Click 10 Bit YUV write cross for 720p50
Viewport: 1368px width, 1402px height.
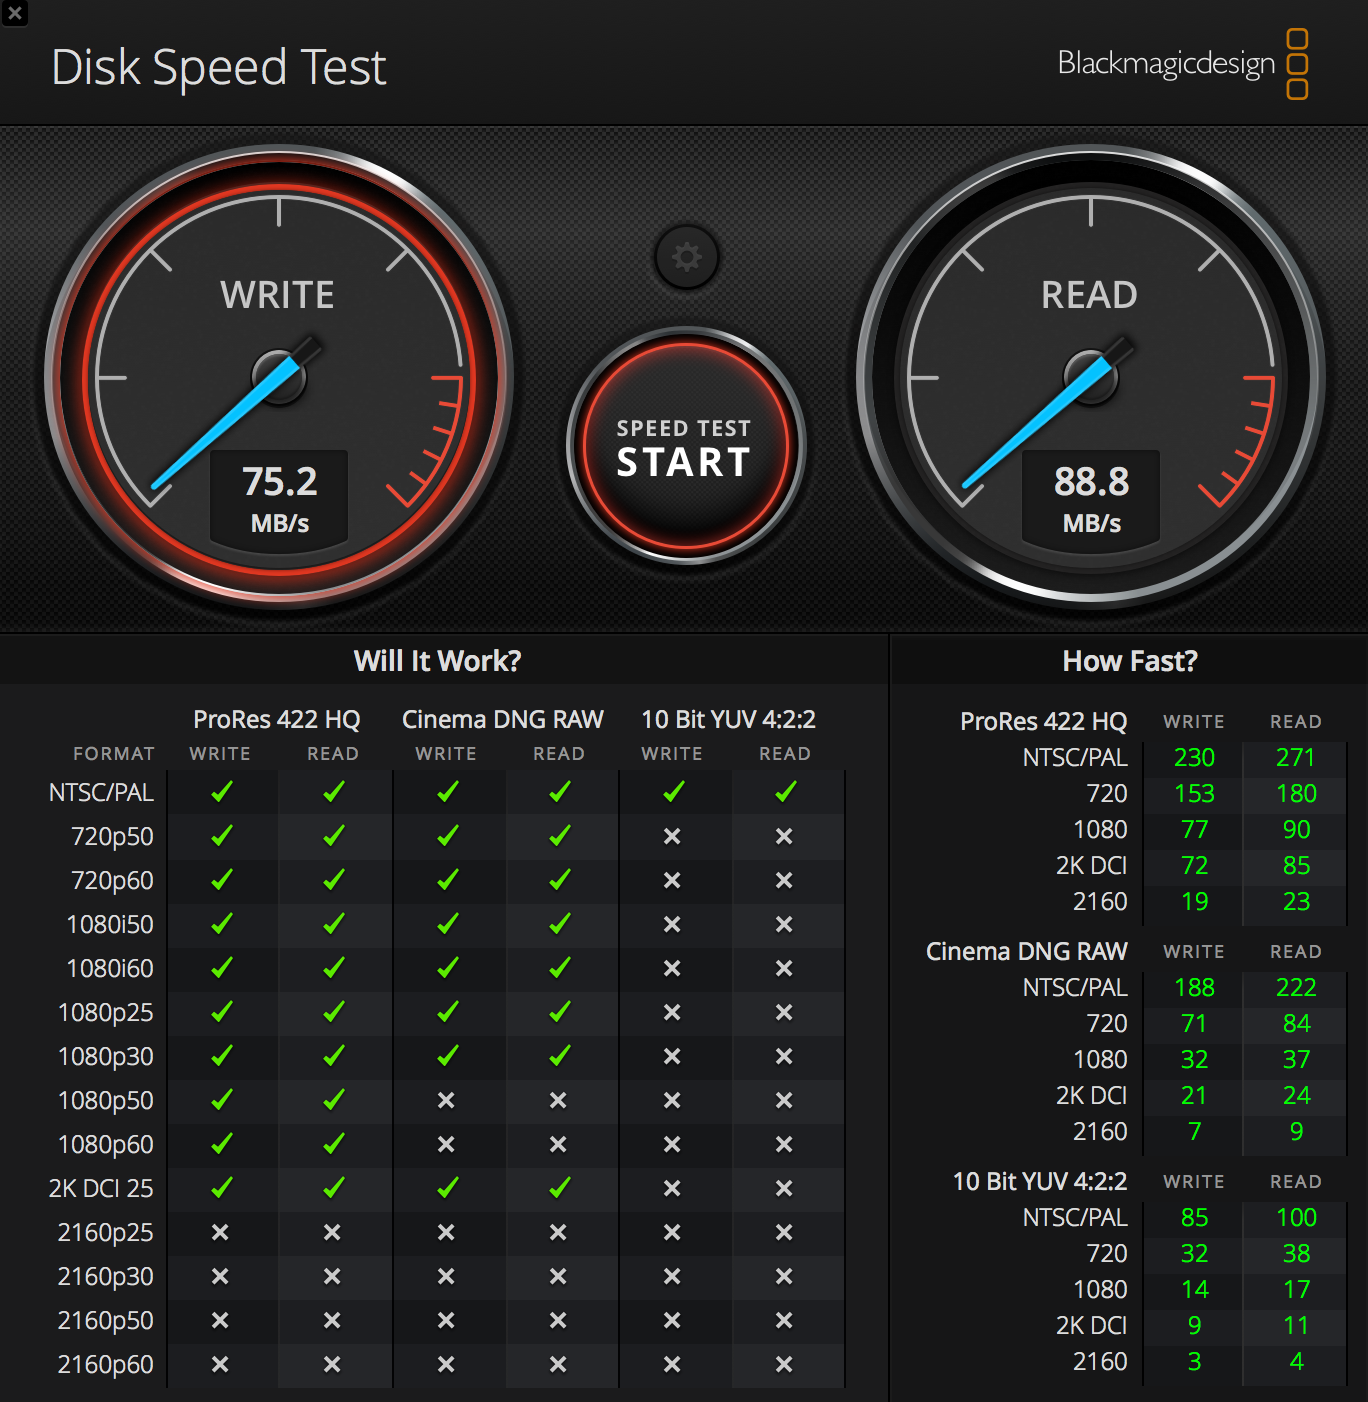click(672, 836)
